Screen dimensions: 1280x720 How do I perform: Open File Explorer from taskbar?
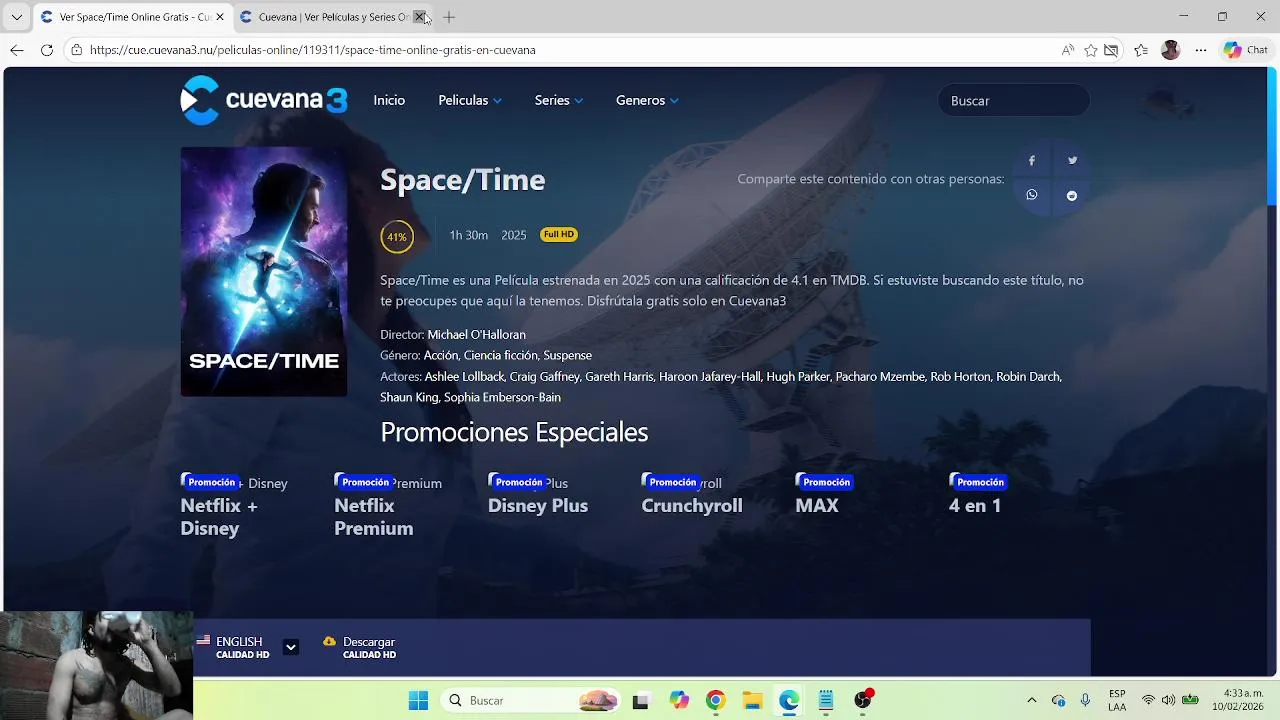[x=752, y=700]
